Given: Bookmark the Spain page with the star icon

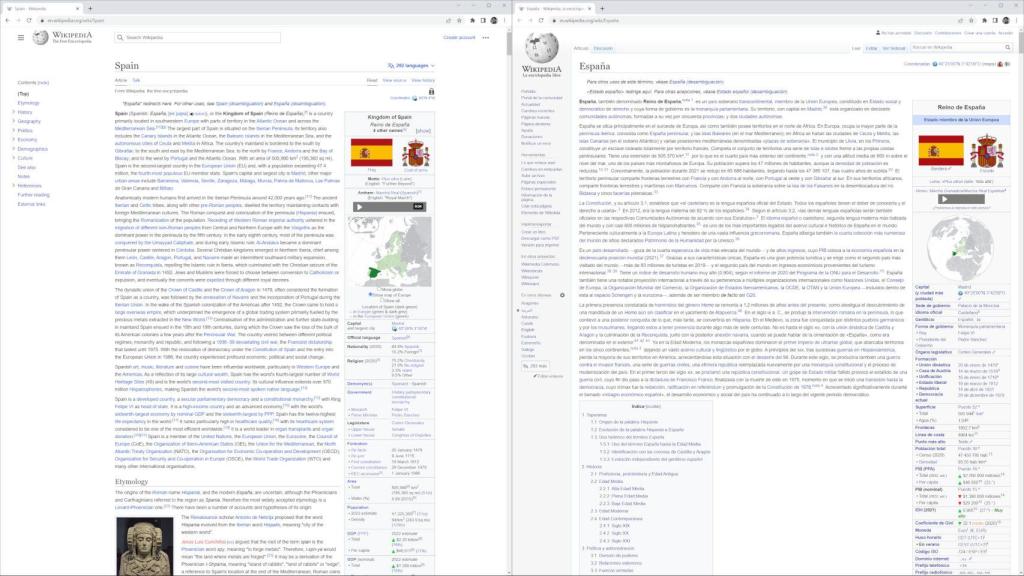Looking at the screenshot, I should tap(460, 20).
